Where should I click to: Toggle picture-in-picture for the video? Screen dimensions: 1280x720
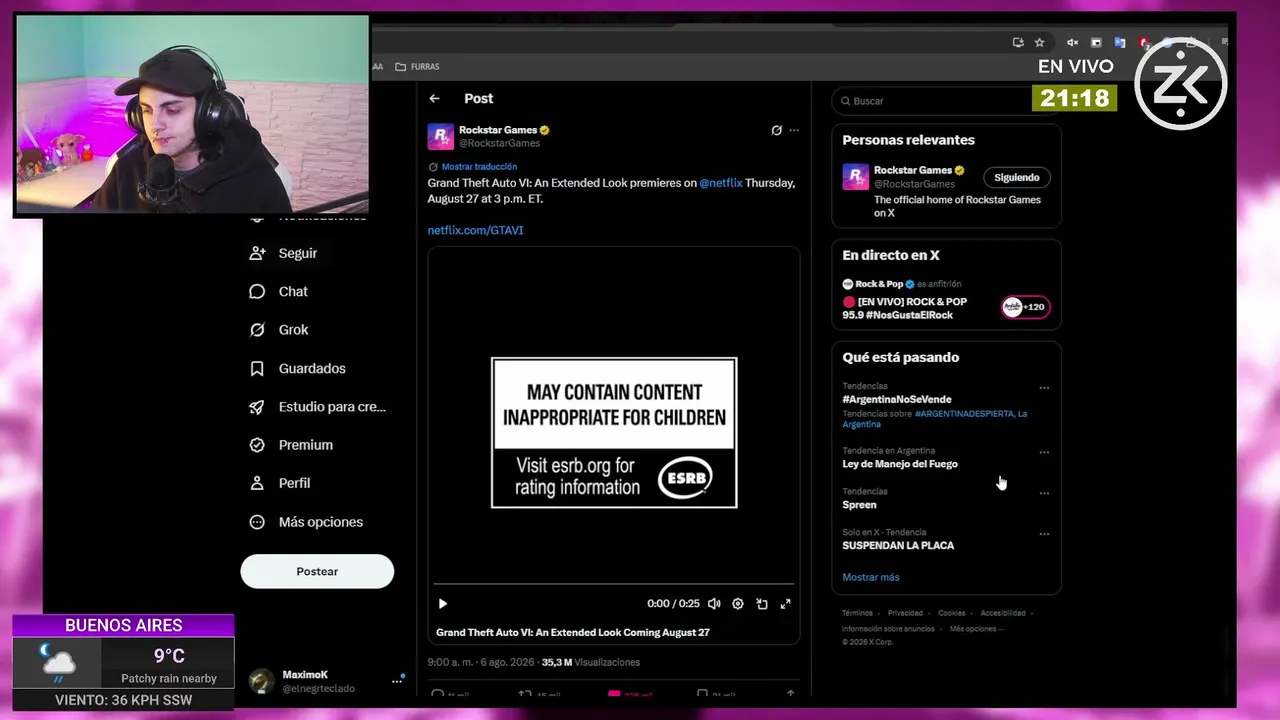762,604
